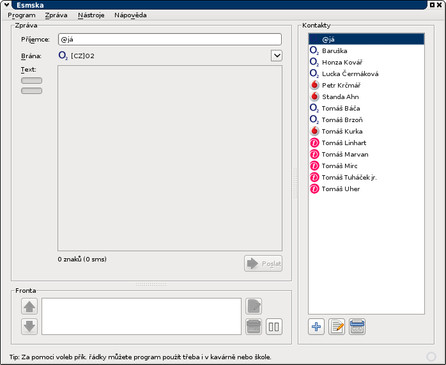The image size is (446, 365).
Task: Select contact Tomáš Linhart
Action: 366,143
